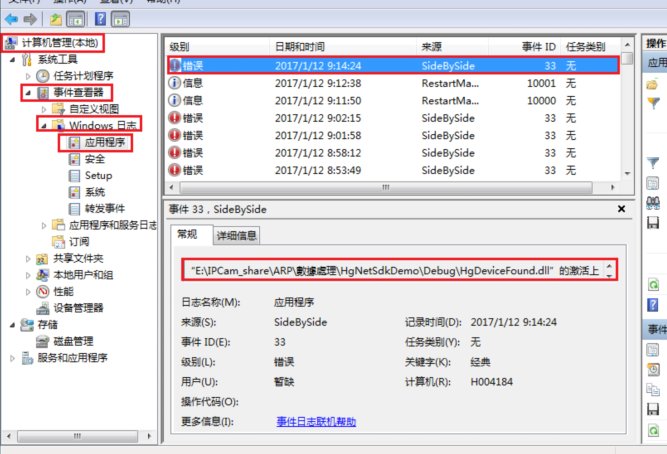Open 设备管理器
667x454 pixels.
coord(78,308)
